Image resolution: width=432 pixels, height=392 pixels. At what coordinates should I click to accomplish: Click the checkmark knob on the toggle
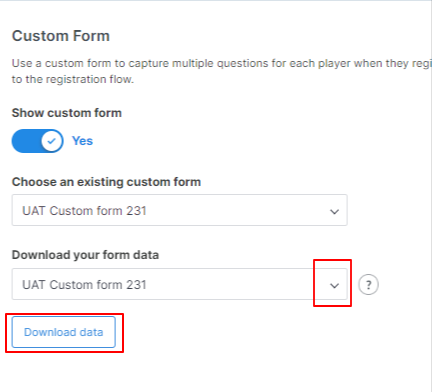pos(52,141)
